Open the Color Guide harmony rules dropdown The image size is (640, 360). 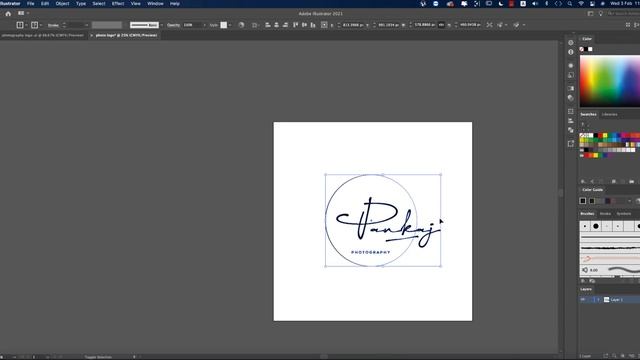point(629,201)
